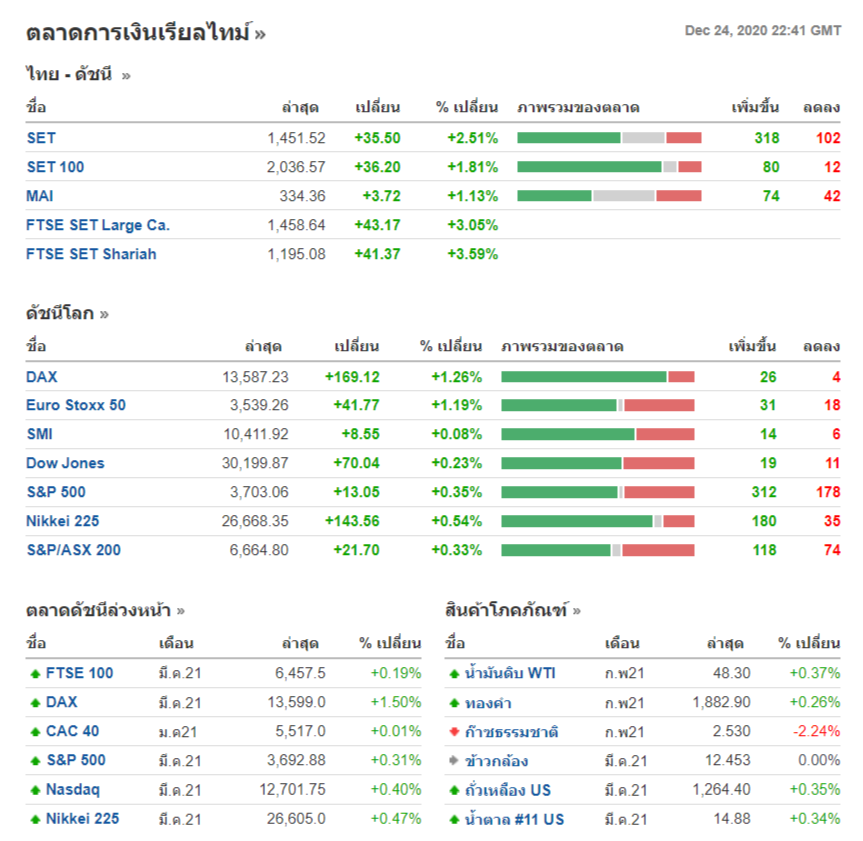Click the SET 100 market overview bar
The width and height of the screenshot is (863, 841).
609,167
